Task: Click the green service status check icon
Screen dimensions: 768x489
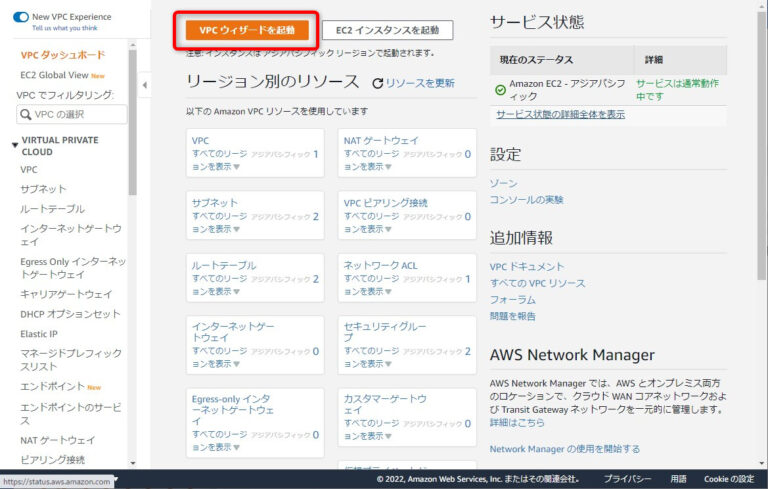Action: [x=500, y=90]
